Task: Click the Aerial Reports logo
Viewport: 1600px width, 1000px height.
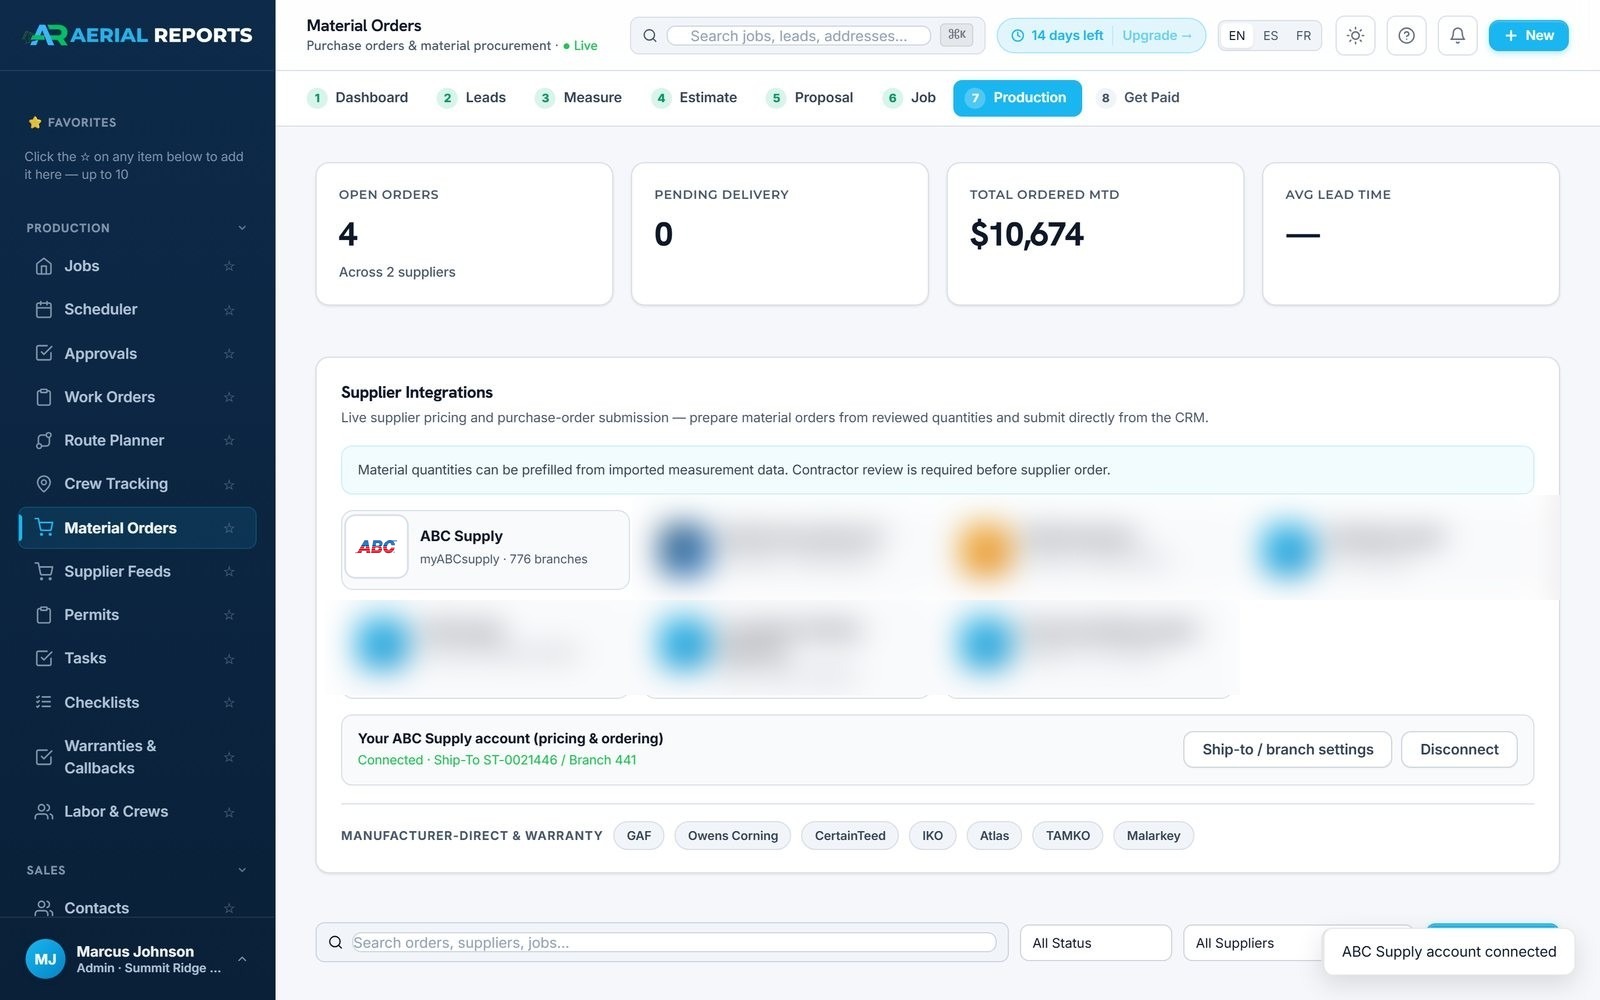Action: 138,35
